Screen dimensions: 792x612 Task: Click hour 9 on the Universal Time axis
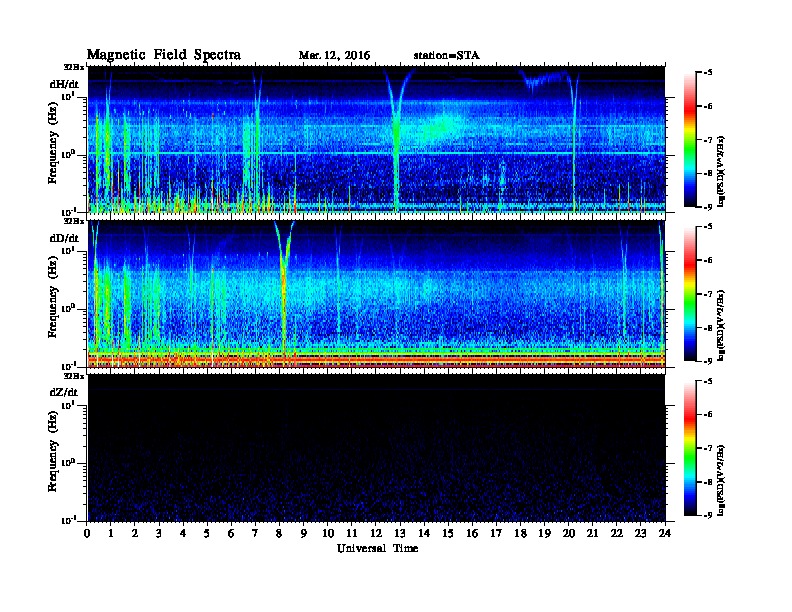tap(304, 533)
